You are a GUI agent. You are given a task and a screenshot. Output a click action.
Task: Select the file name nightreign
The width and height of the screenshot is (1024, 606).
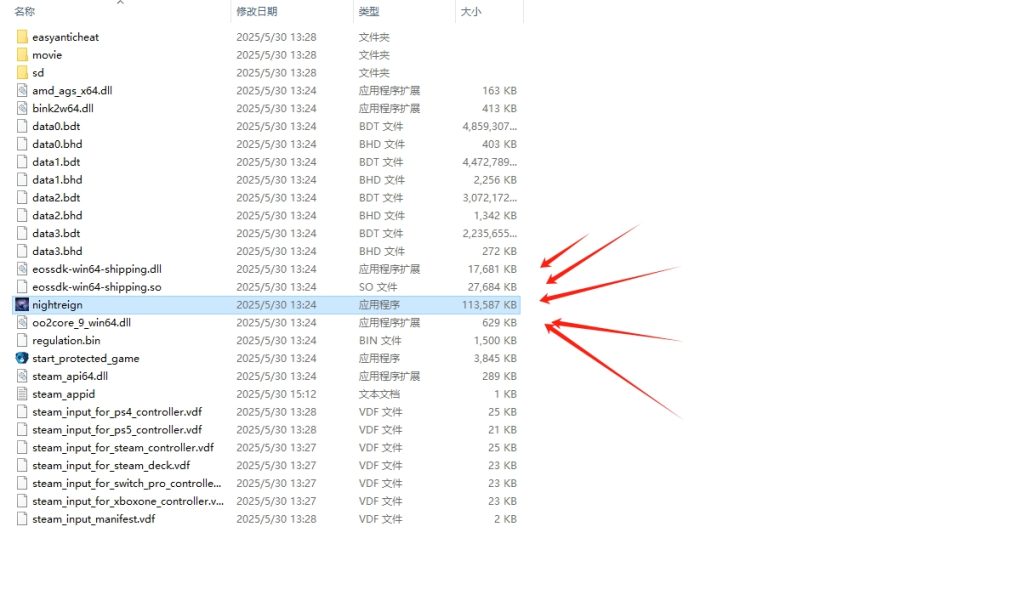[x=57, y=305]
